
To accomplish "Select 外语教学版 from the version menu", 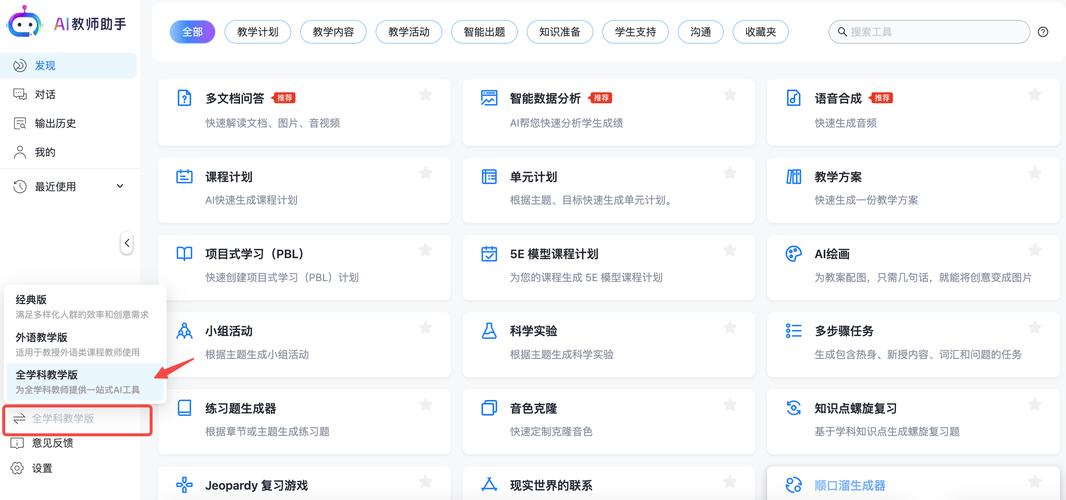I will pyautogui.click(x=84, y=344).
